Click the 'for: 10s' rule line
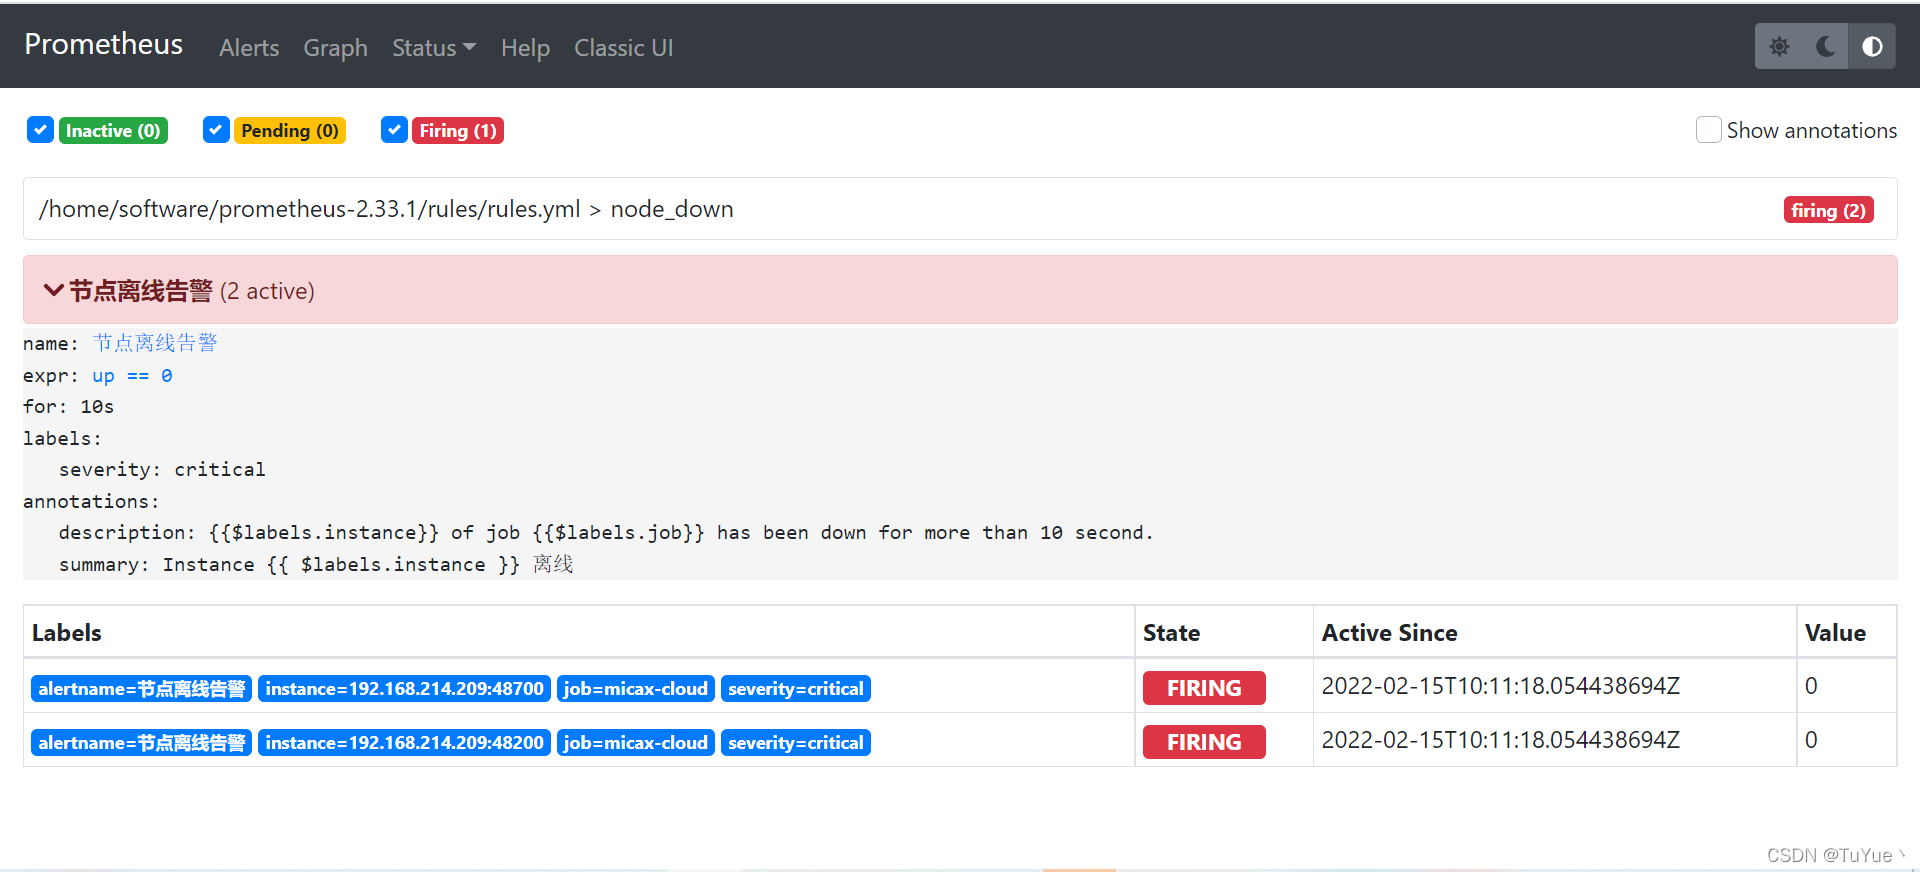This screenshot has width=1920, height=872. (x=69, y=407)
